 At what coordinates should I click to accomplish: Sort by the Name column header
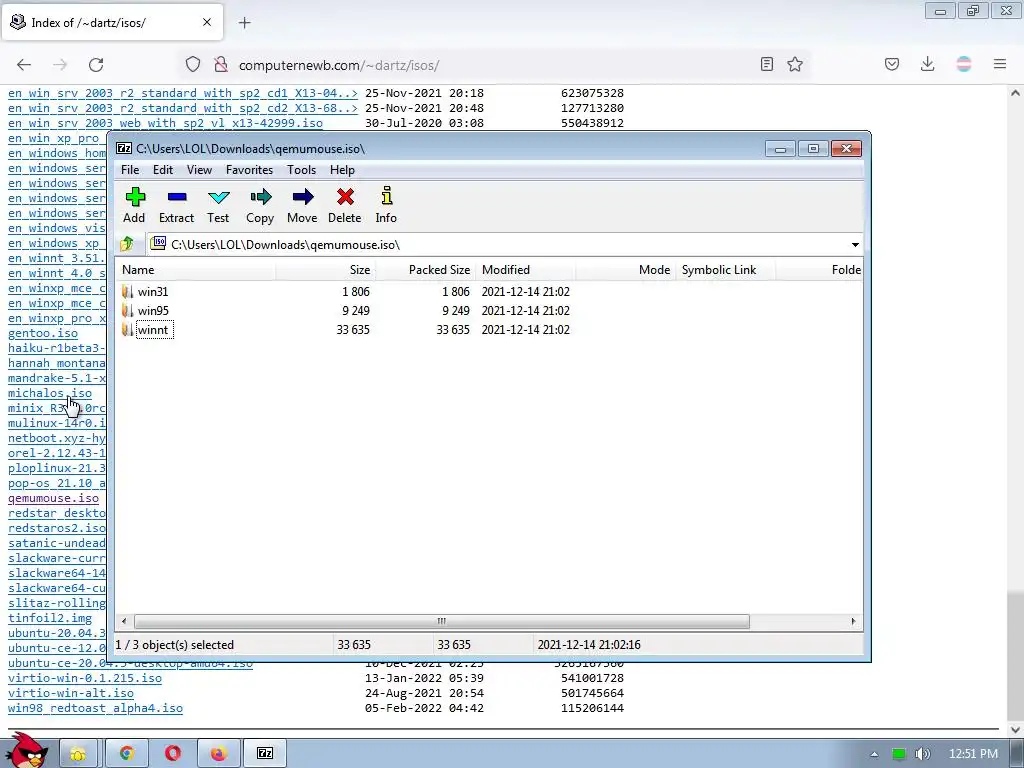195,270
